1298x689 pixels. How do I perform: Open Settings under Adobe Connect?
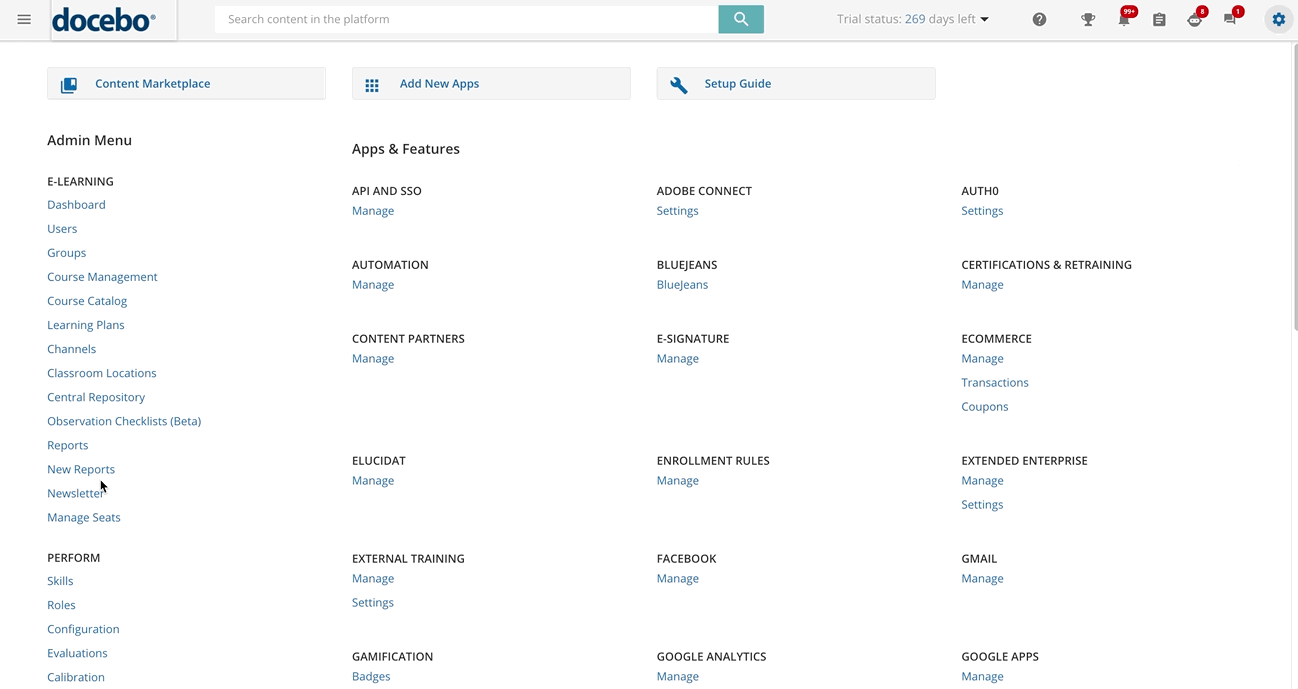coord(677,211)
